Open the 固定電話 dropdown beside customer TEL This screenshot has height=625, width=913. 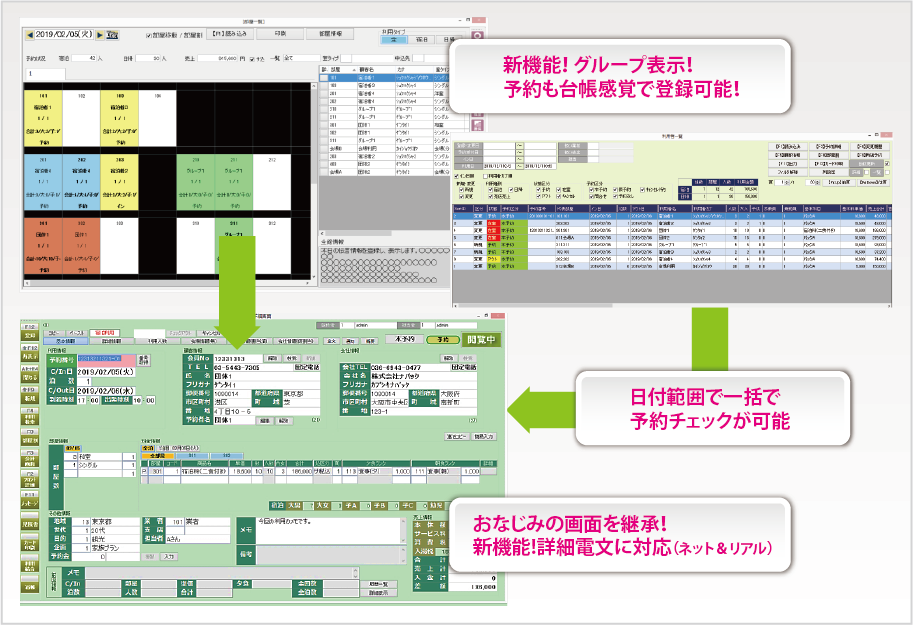click(x=306, y=368)
